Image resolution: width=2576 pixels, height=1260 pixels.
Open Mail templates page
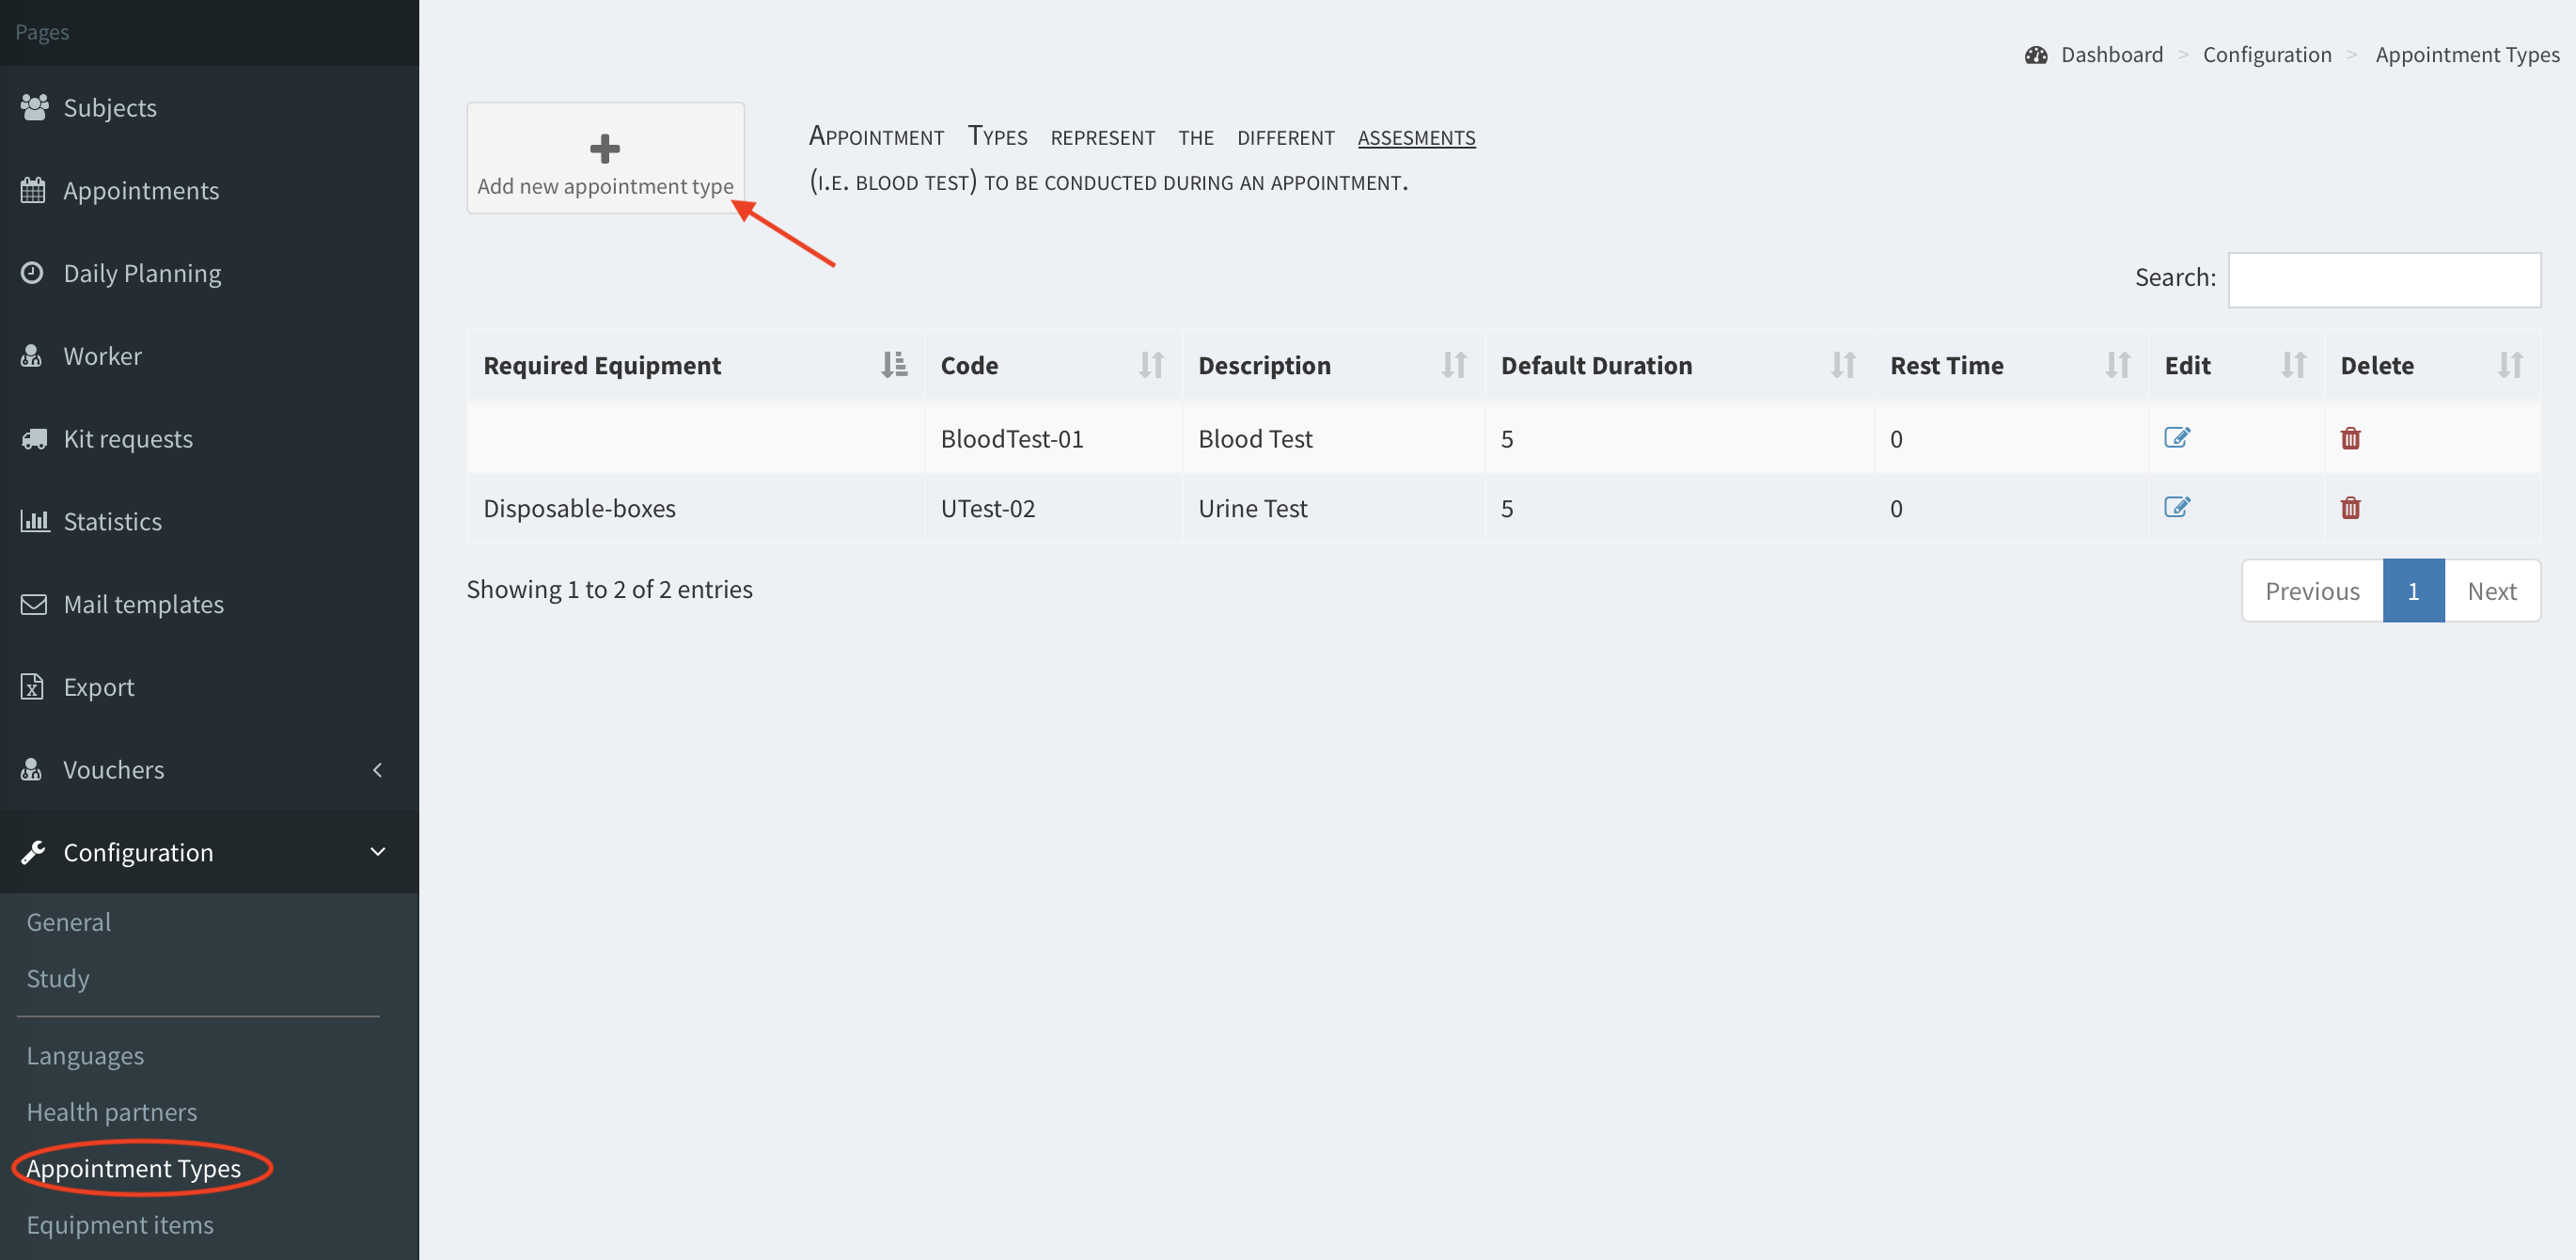143,604
